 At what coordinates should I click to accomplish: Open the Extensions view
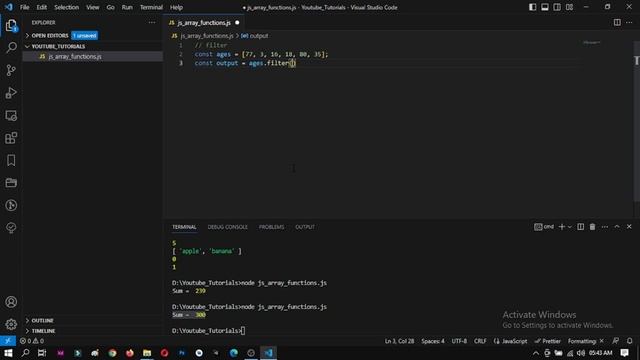(x=11, y=138)
